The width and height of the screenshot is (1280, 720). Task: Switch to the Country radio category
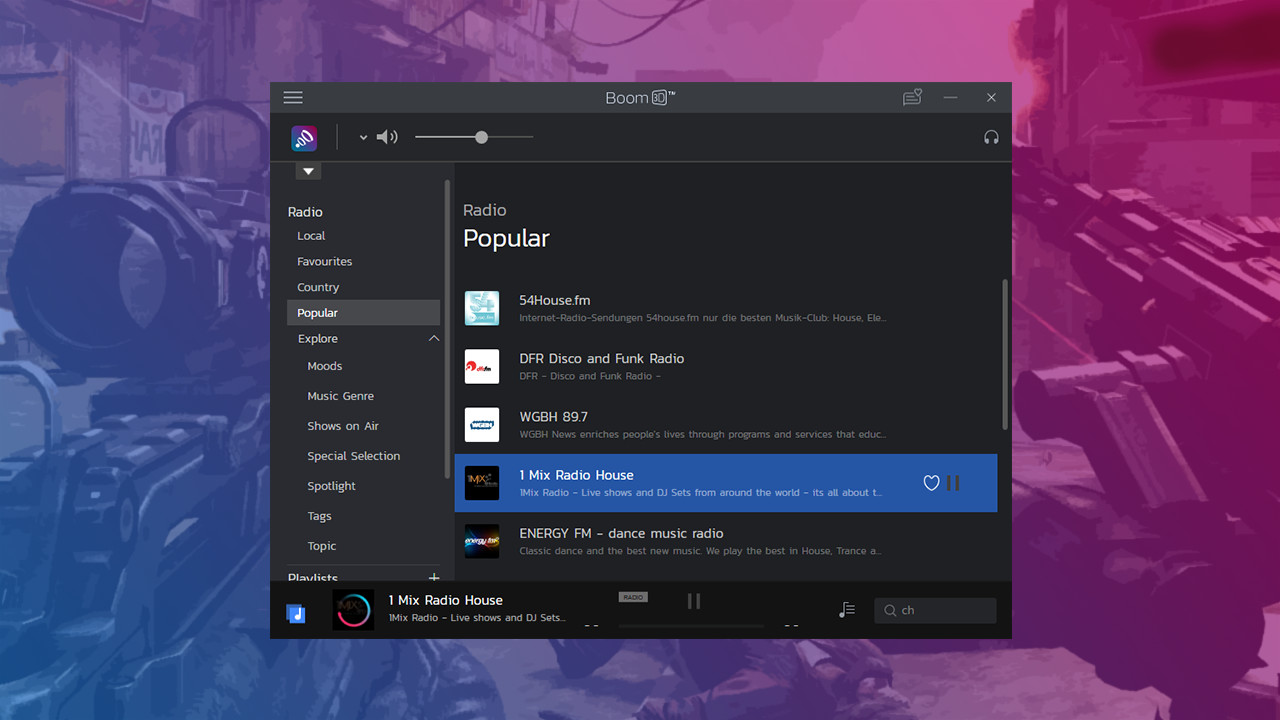(x=318, y=287)
